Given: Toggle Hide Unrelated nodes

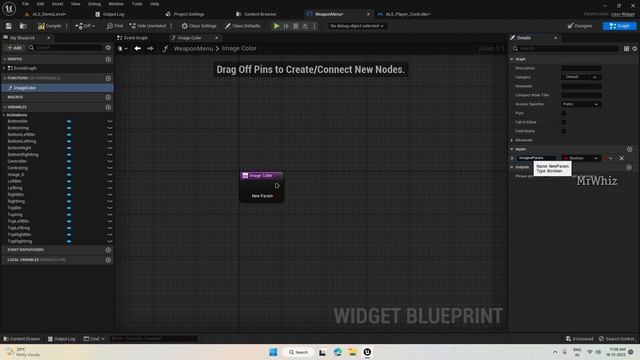Looking at the screenshot, I should click(148, 26).
